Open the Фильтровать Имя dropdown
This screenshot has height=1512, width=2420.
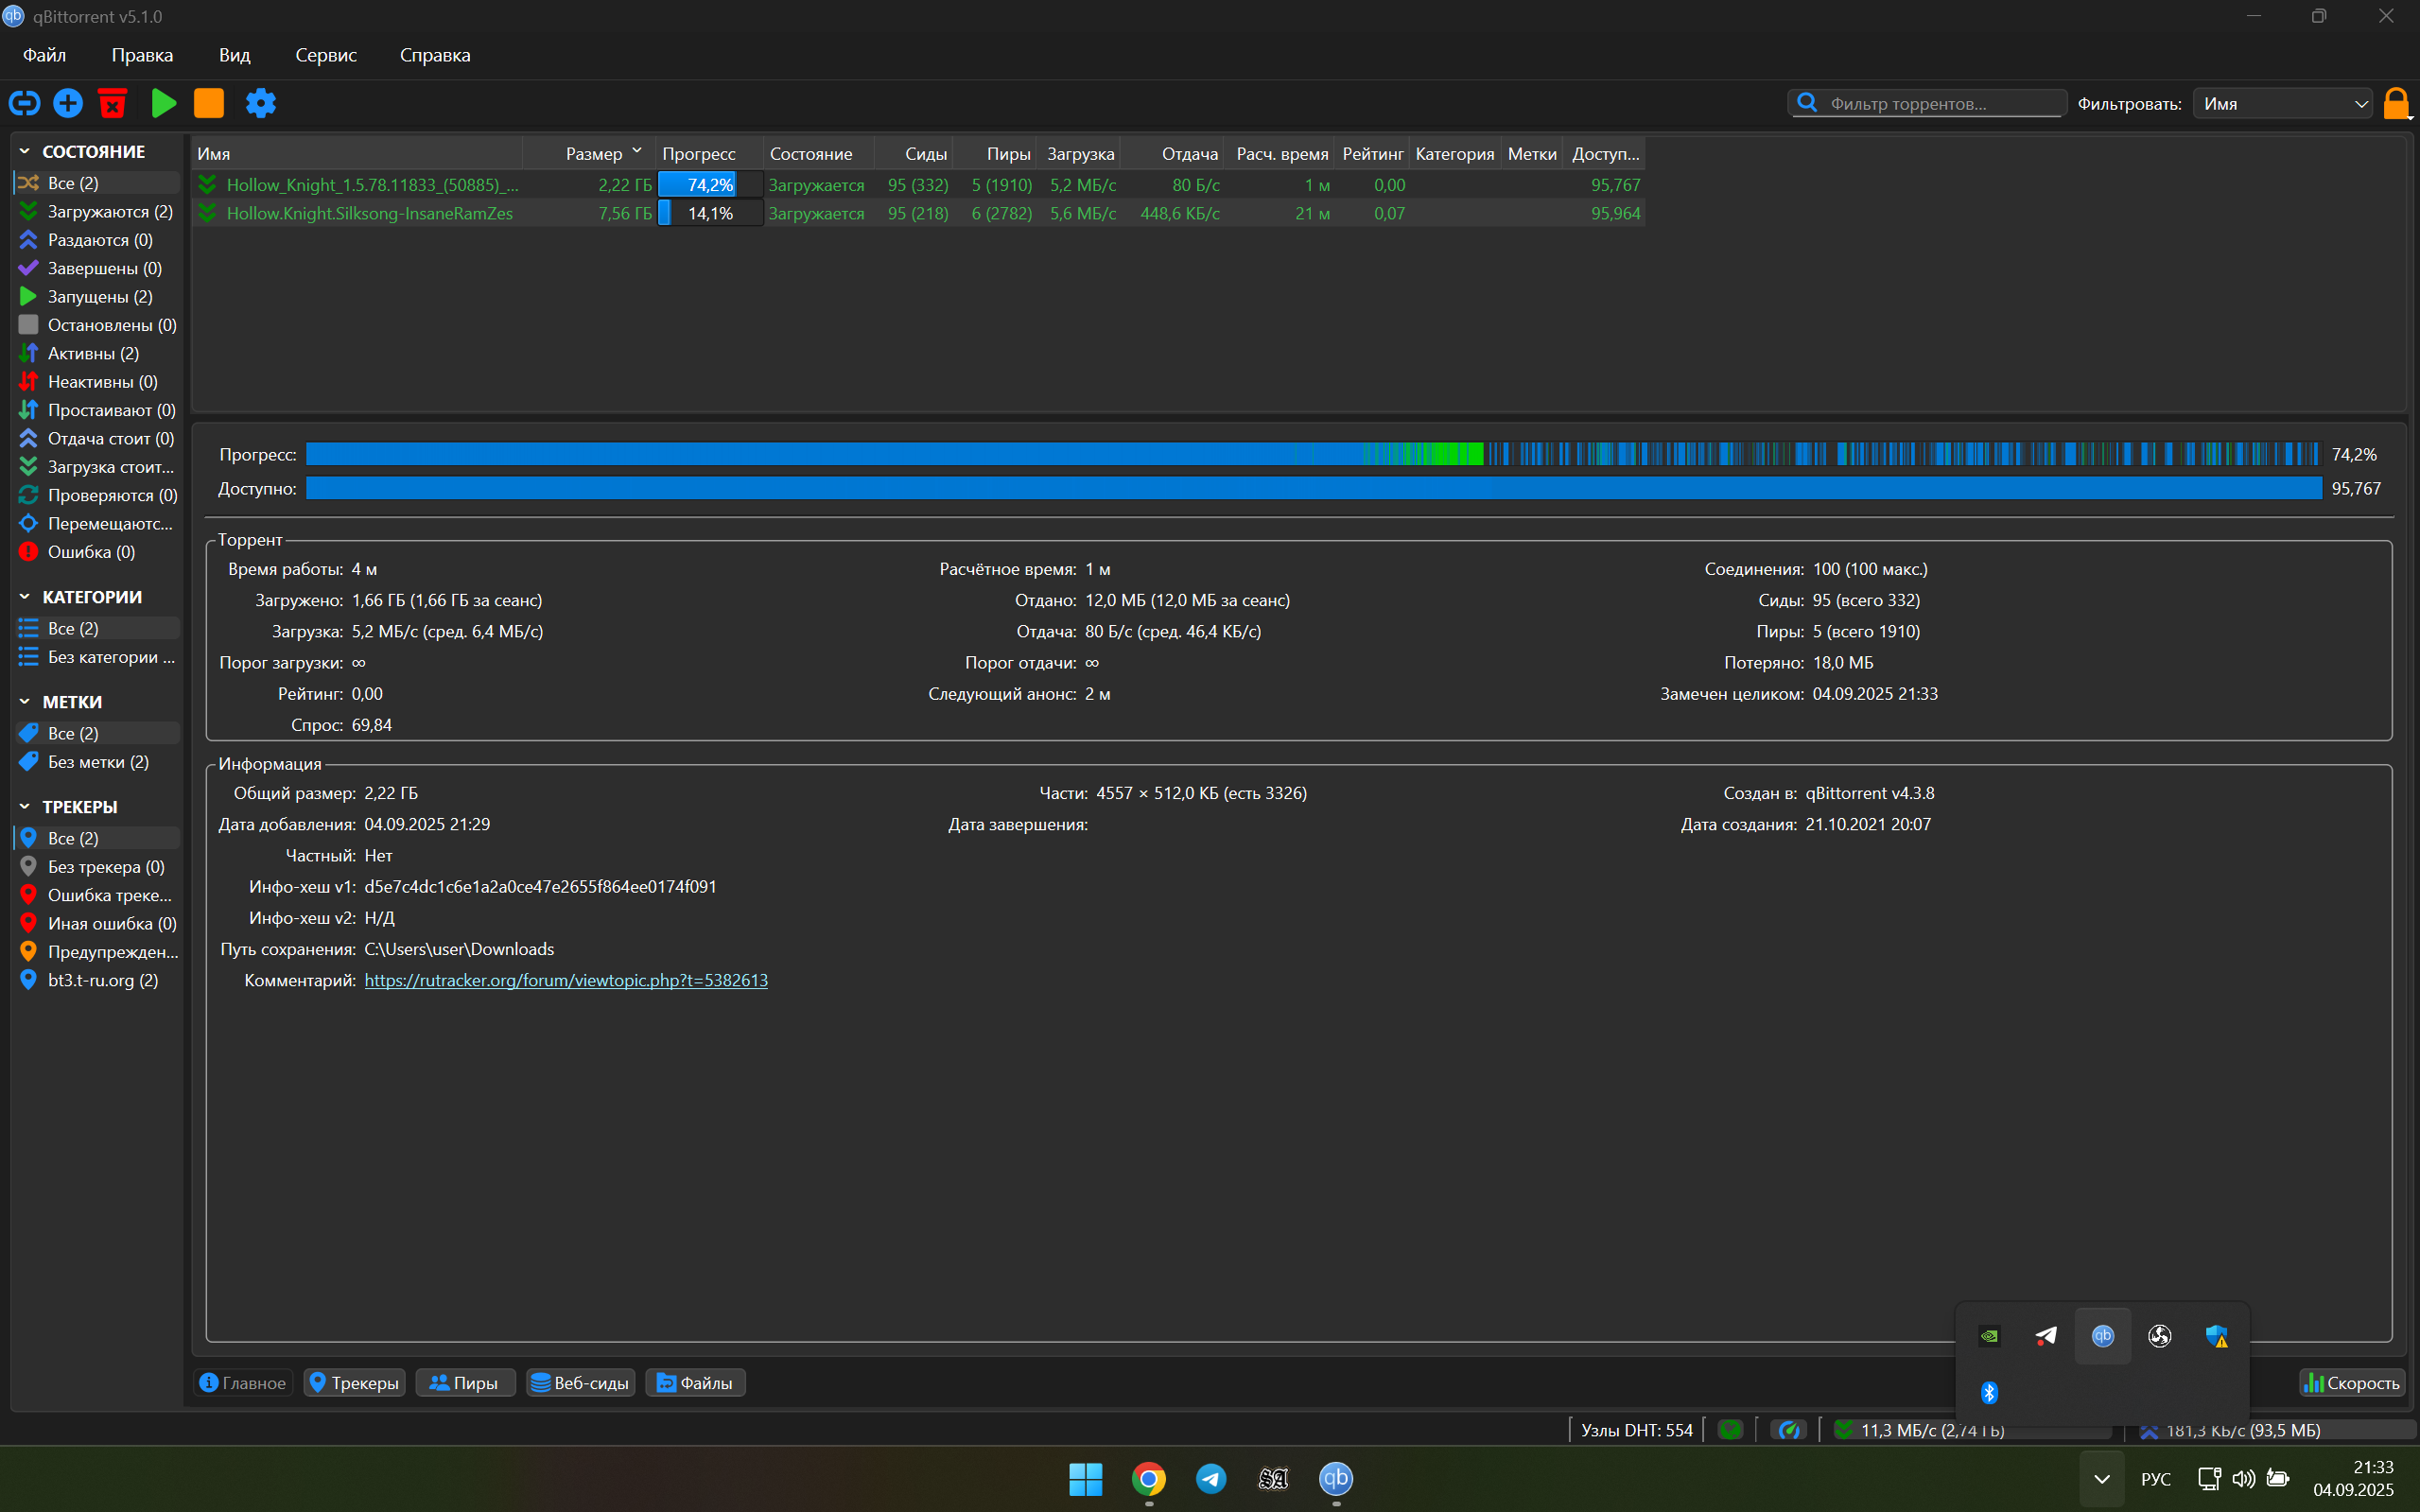[x=2283, y=103]
